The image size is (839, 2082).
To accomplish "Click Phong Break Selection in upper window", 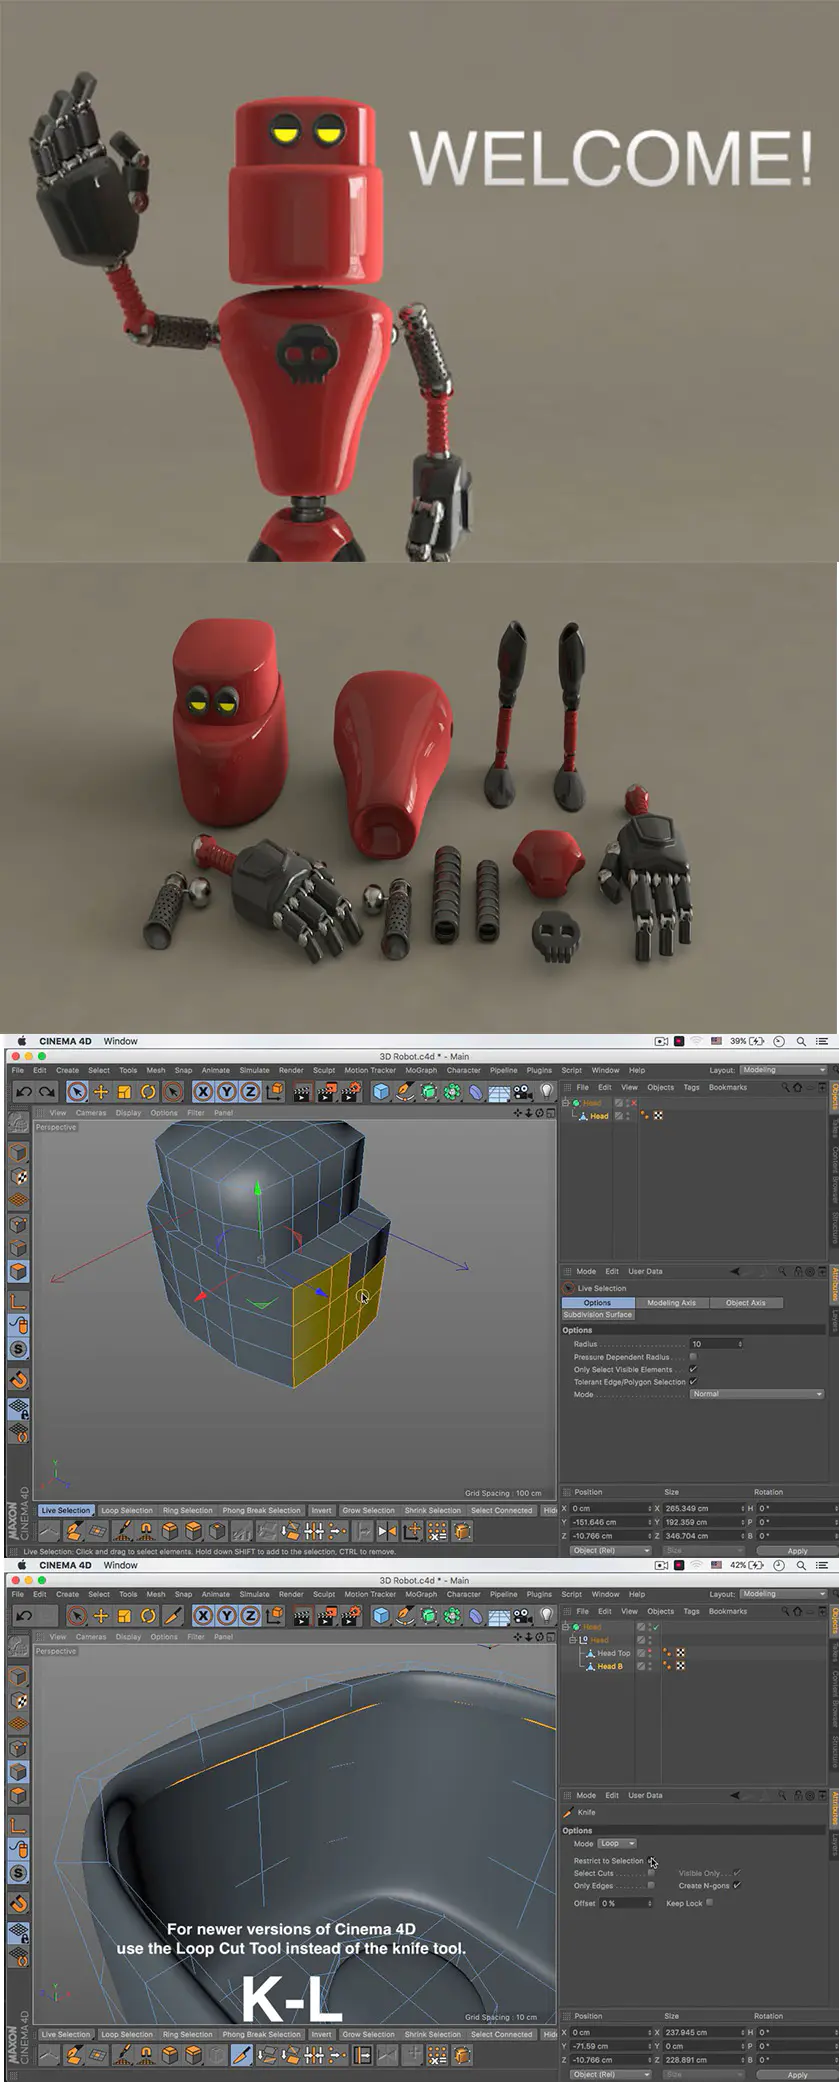I will (261, 1511).
